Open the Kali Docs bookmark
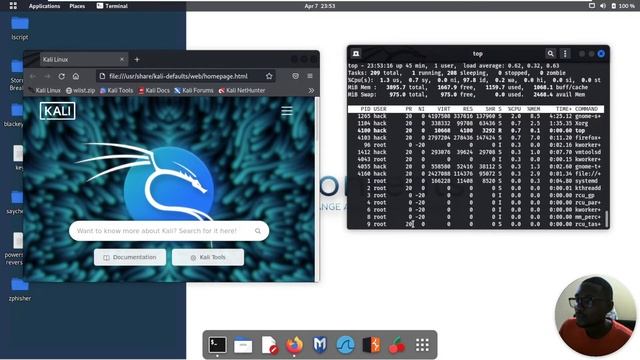Viewport: 640px width, 360px height. [x=154, y=91]
